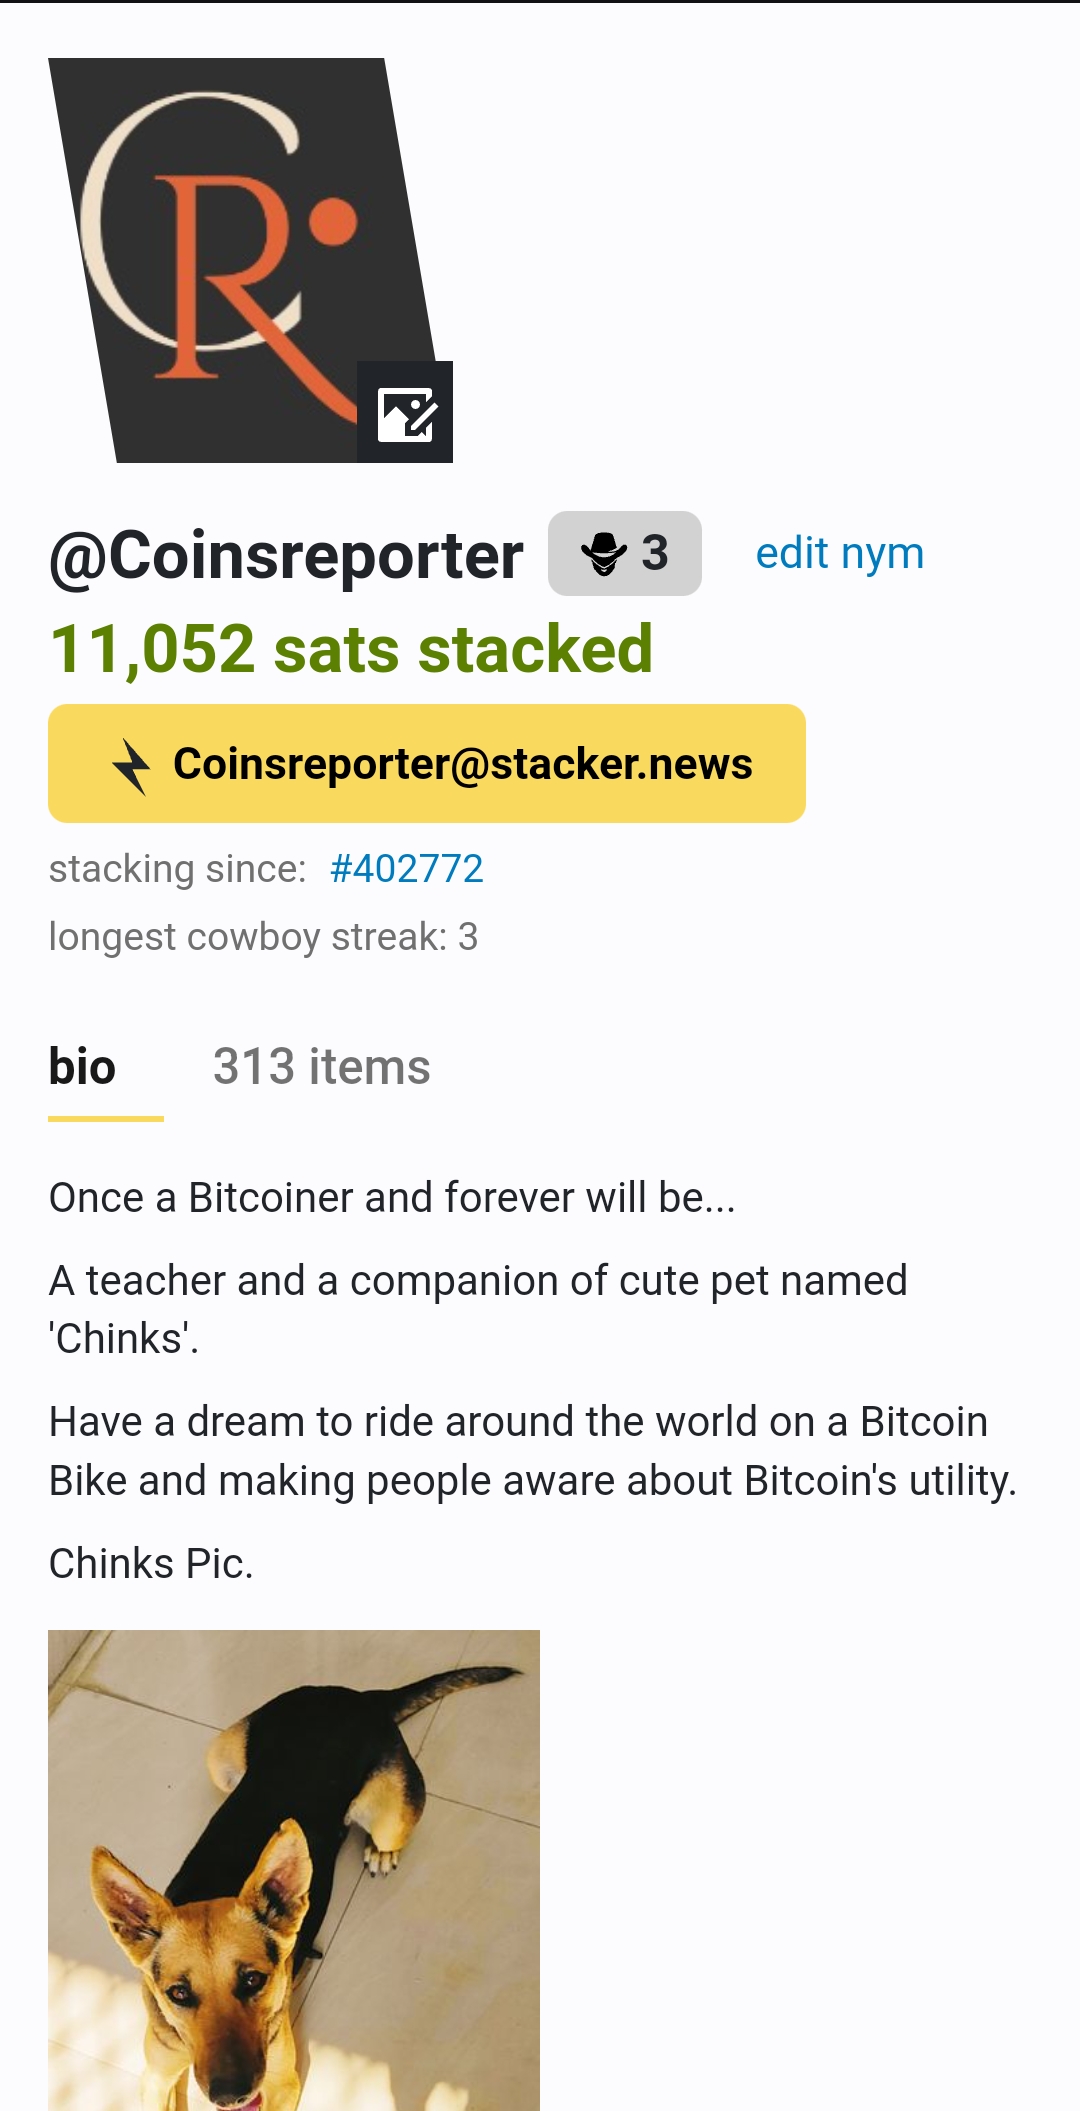Switch to the bio tab
The width and height of the screenshot is (1080, 2111).
click(x=83, y=1067)
